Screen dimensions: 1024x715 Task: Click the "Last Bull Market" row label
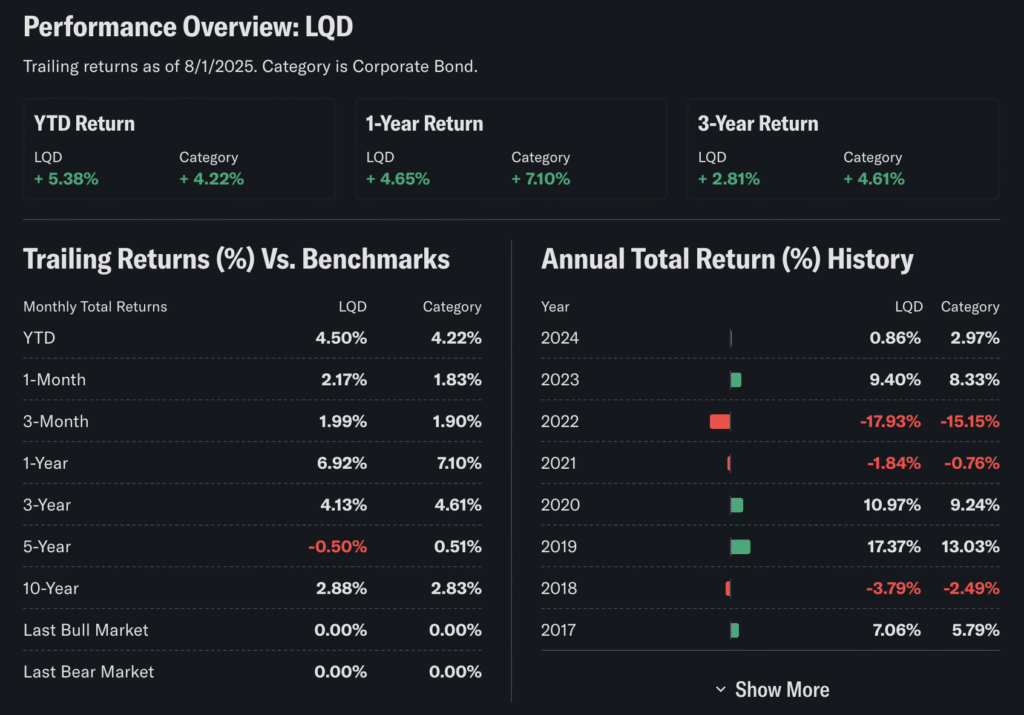coord(86,631)
